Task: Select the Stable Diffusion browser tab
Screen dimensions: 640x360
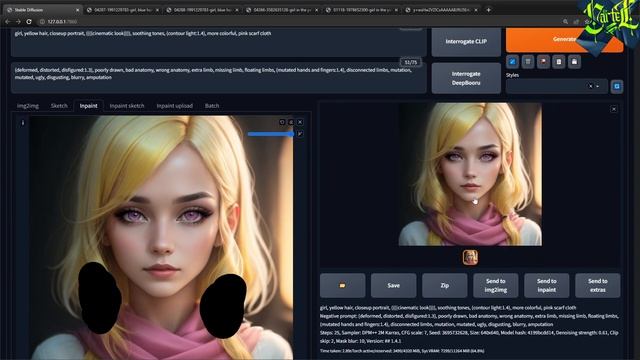Action: [42, 10]
